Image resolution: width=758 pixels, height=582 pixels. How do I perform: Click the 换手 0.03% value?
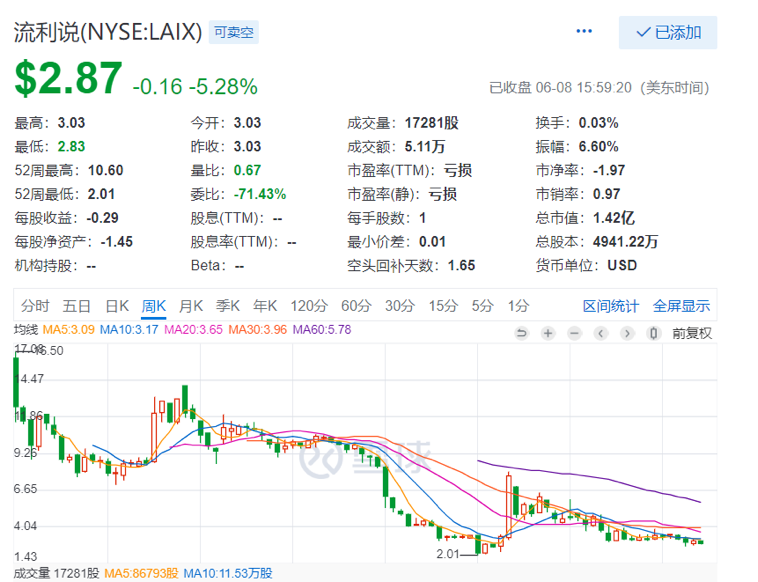click(x=598, y=123)
